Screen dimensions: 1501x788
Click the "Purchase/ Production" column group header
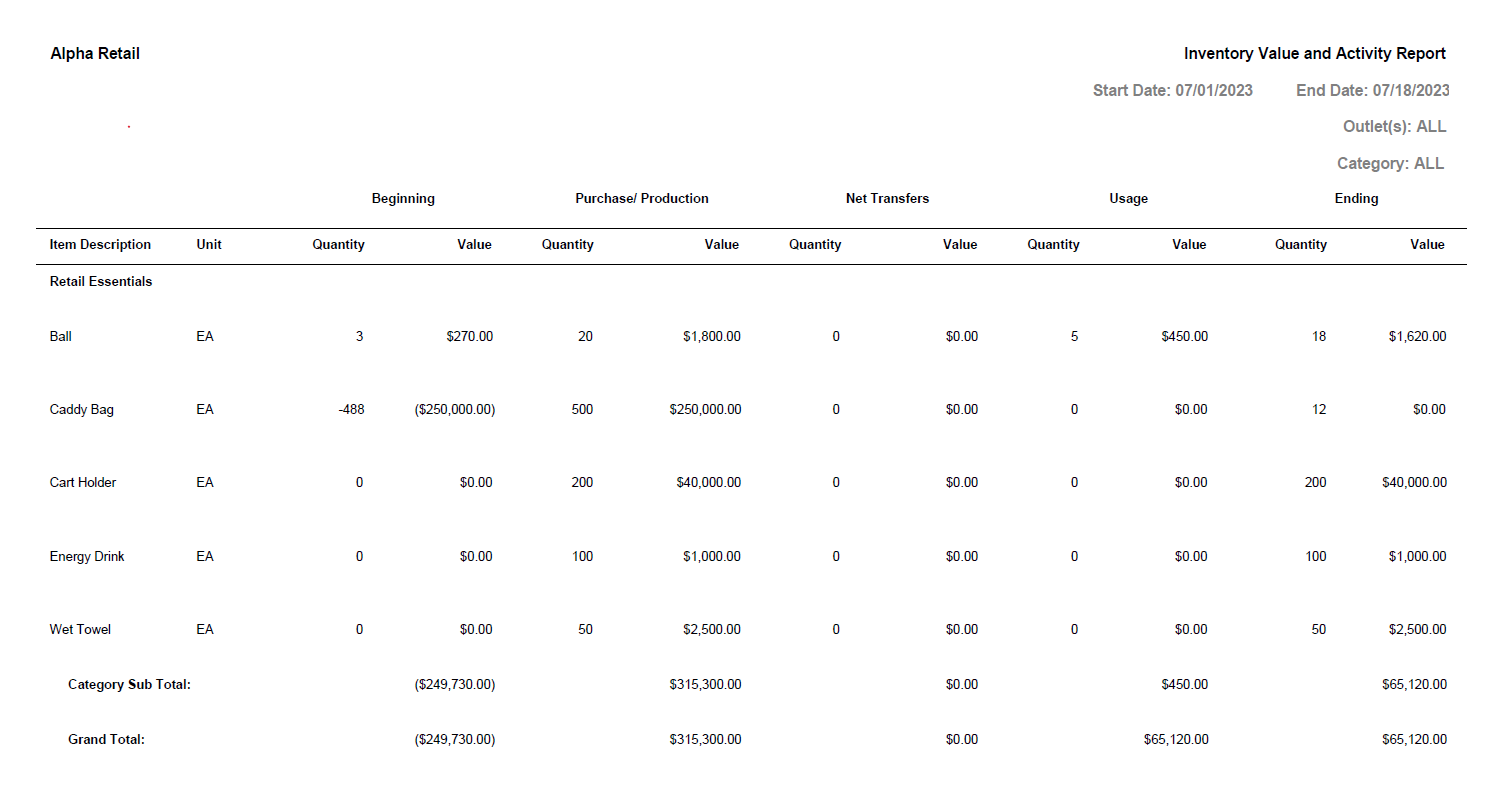tap(642, 199)
